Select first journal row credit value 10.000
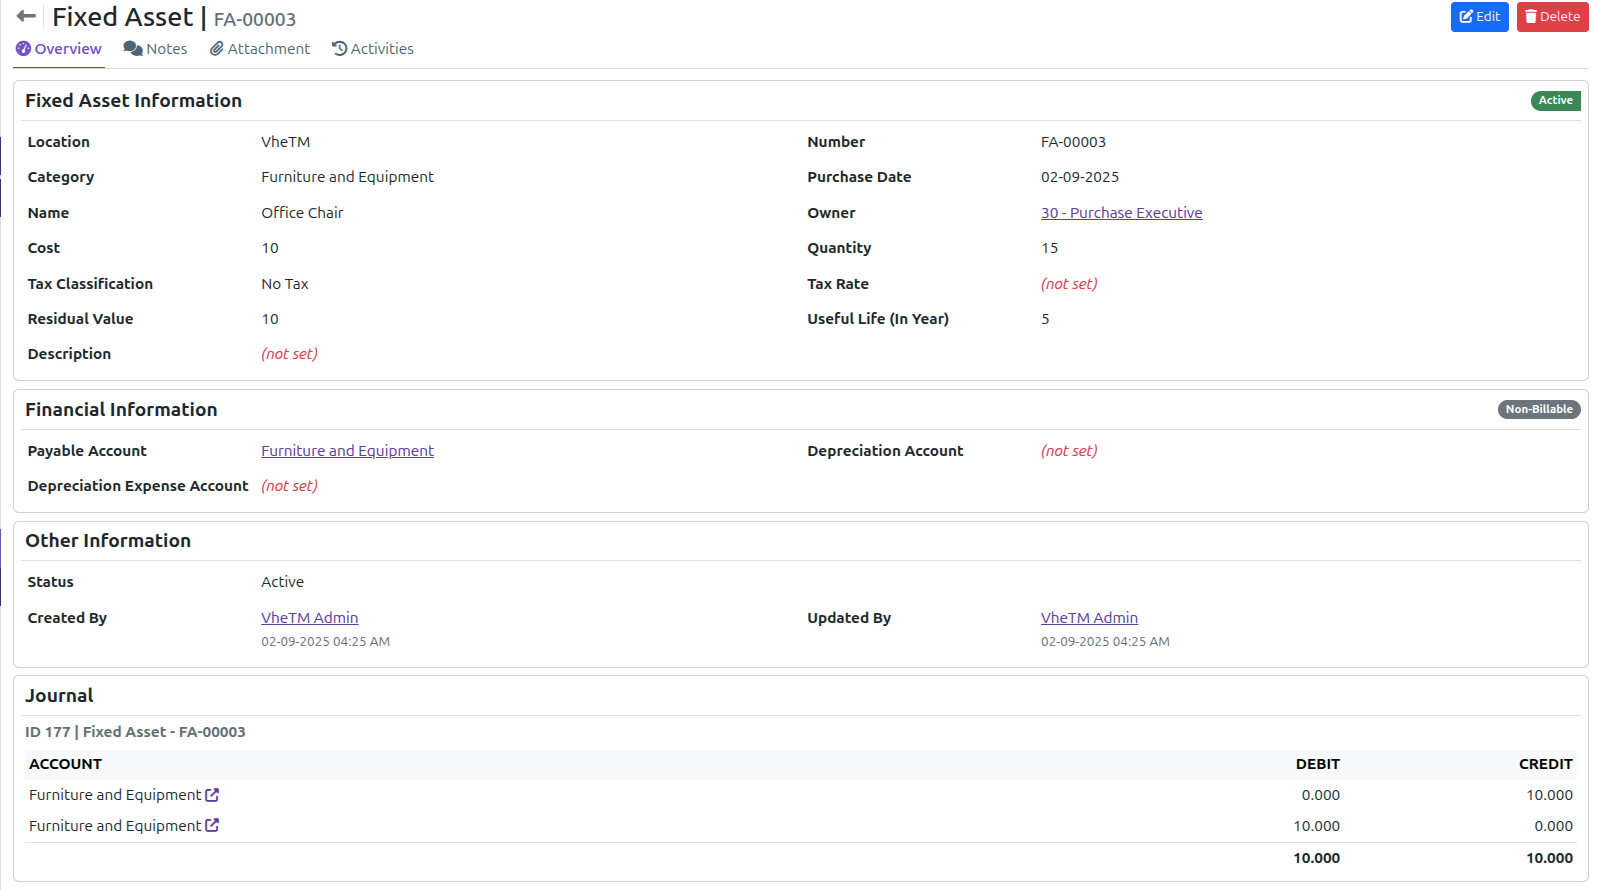 (1549, 795)
